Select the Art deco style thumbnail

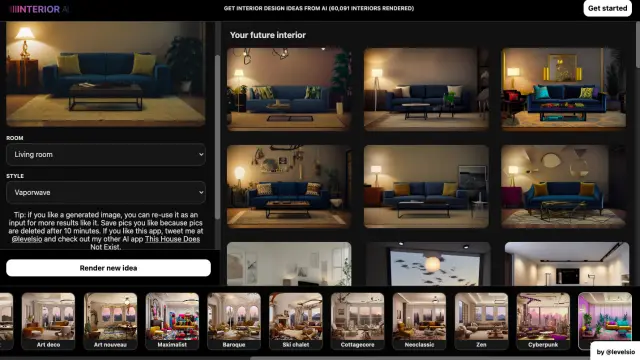pyautogui.click(x=48, y=321)
